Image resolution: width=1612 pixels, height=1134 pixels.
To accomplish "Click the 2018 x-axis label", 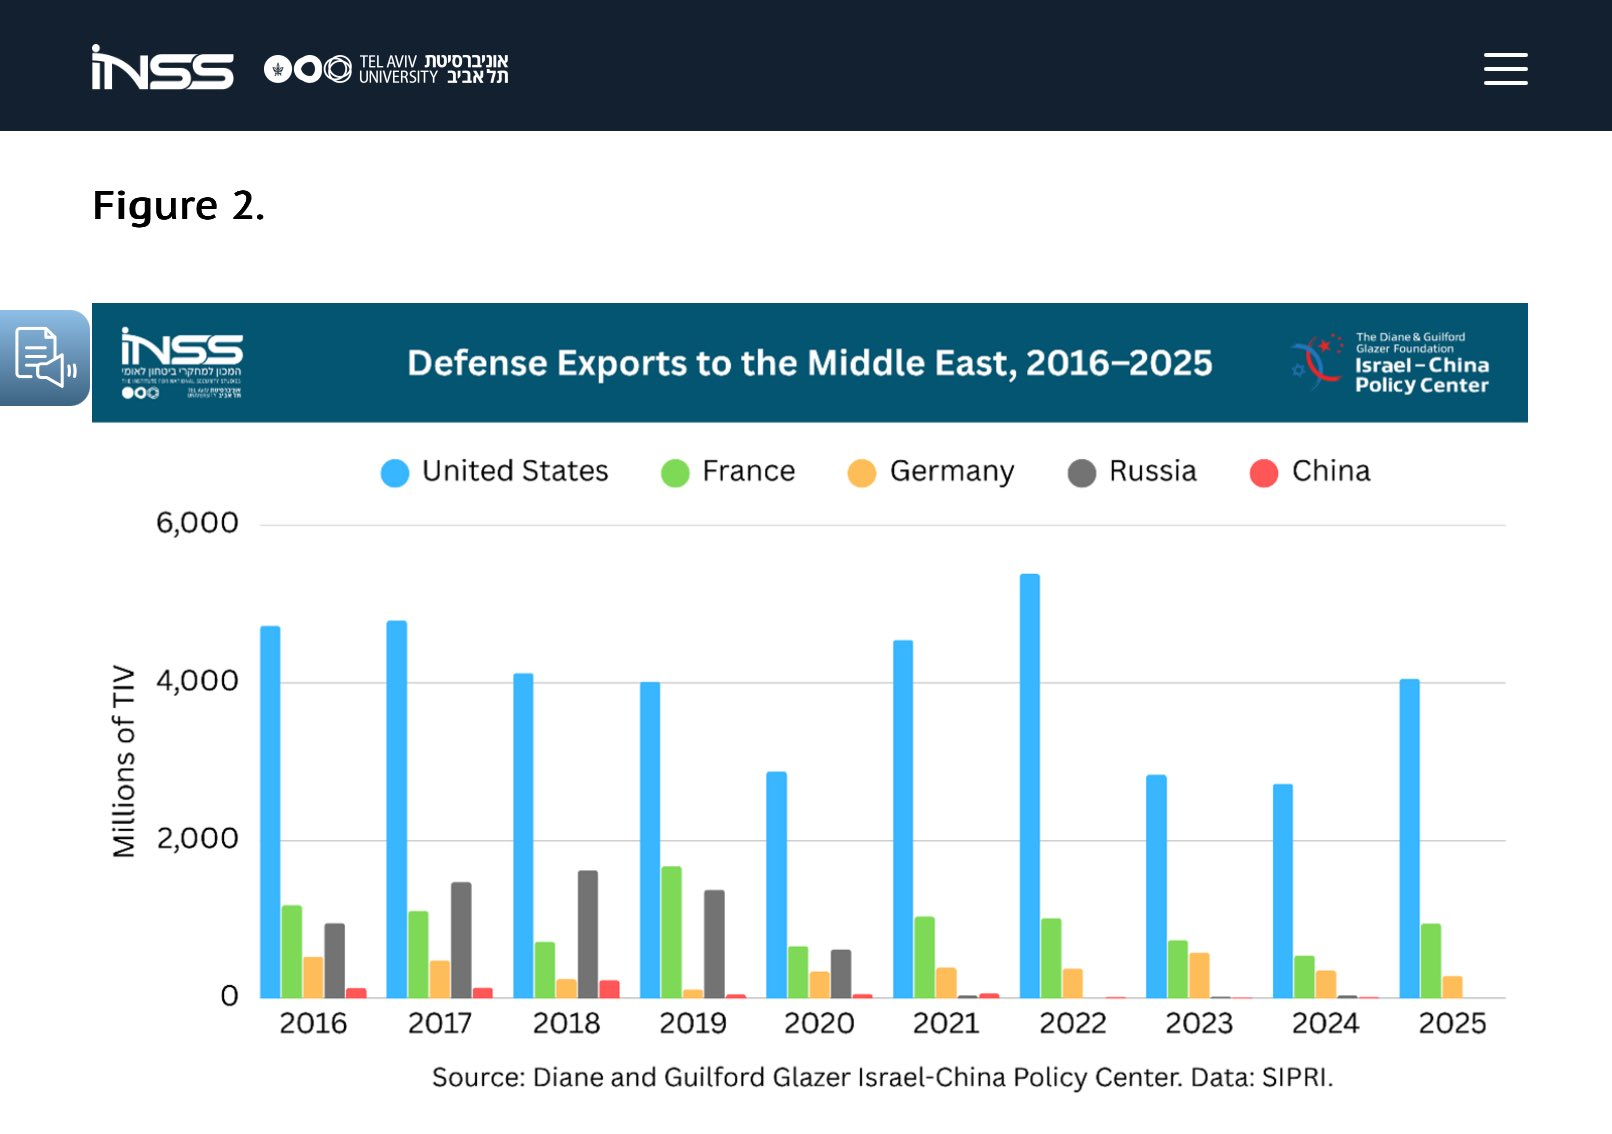I will click(566, 1024).
